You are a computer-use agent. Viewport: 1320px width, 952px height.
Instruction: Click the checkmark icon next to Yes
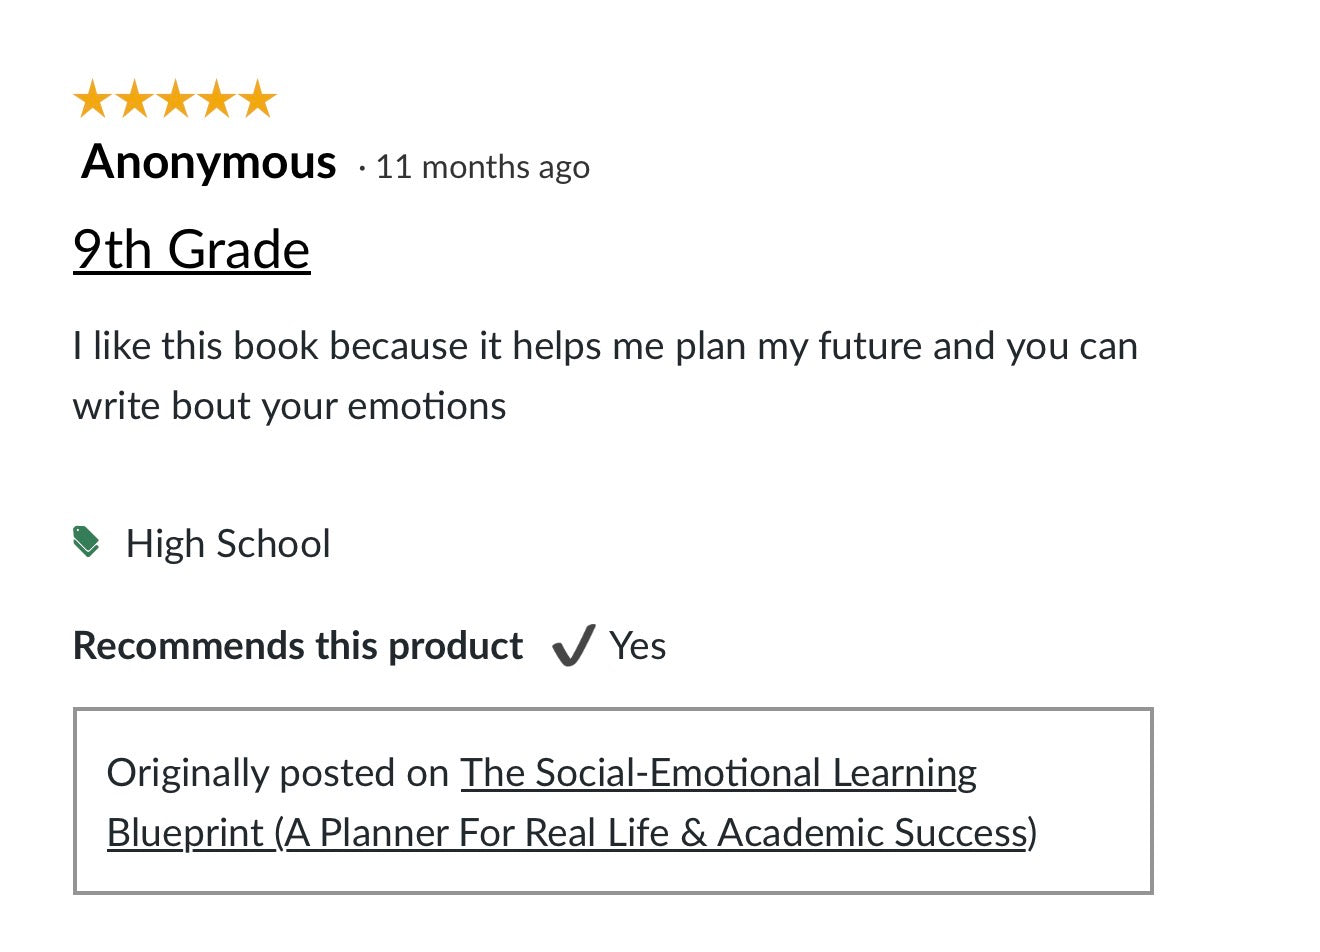[574, 646]
